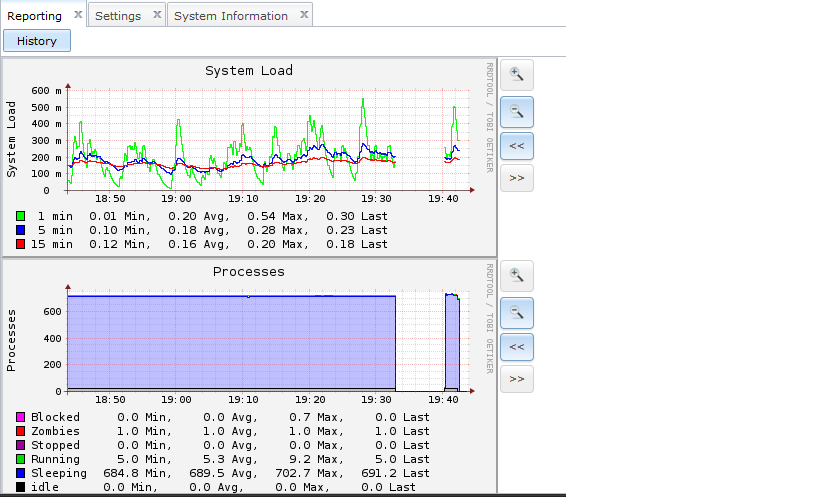Click the black idle legend swatch
819x497 pixels.
pos(20,487)
